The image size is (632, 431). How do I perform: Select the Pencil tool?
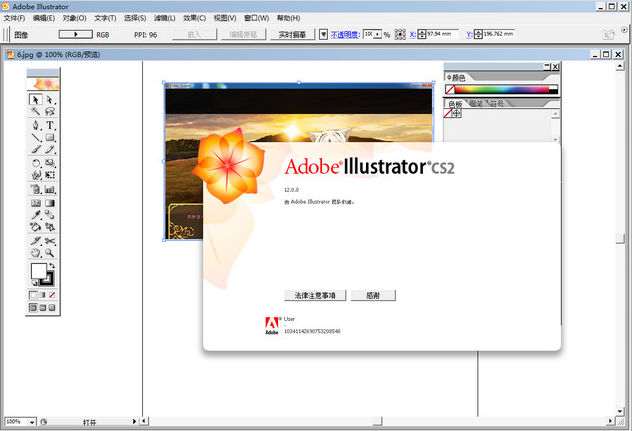(50, 150)
